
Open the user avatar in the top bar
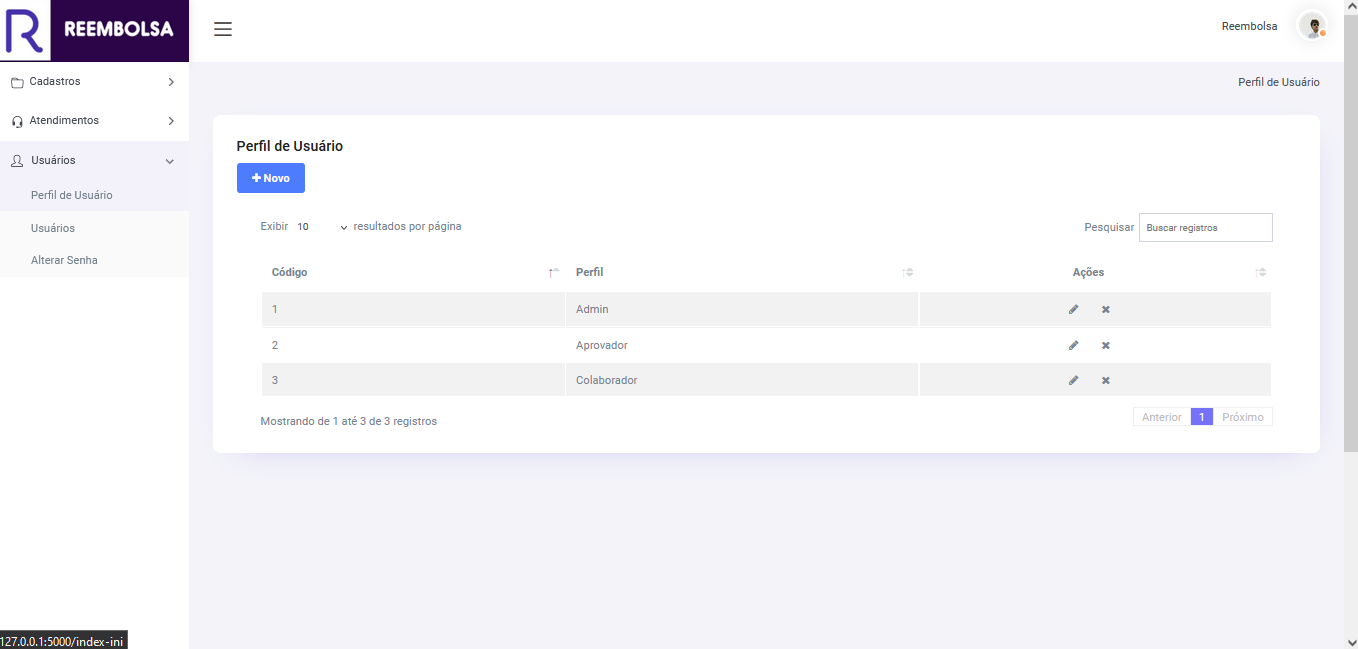(x=1312, y=26)
